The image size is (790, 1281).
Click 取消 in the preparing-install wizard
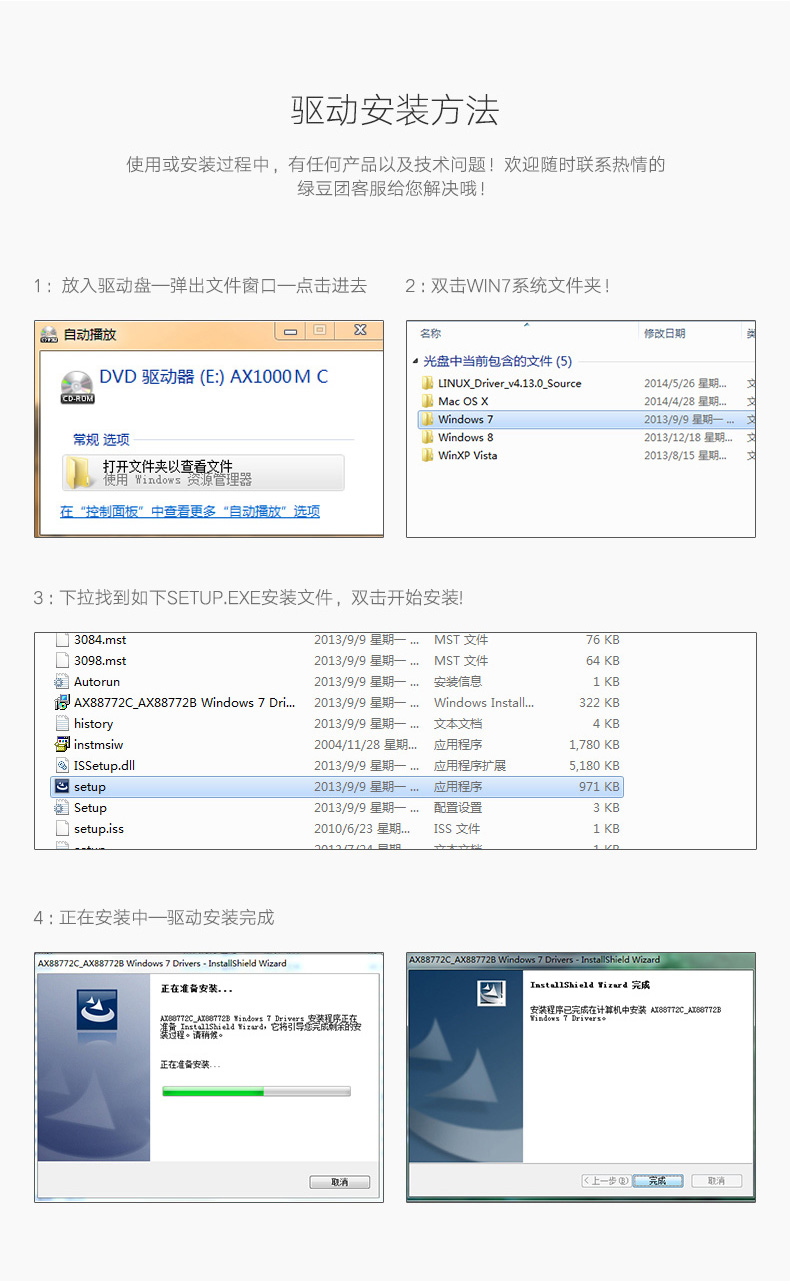point(339,1182)
